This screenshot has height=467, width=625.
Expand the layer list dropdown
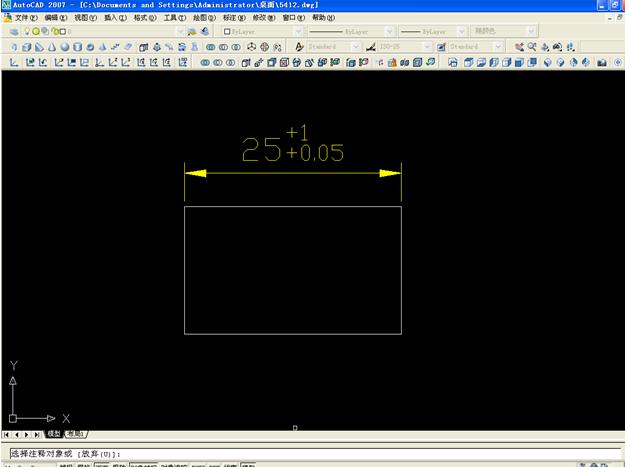pos(180,31)
